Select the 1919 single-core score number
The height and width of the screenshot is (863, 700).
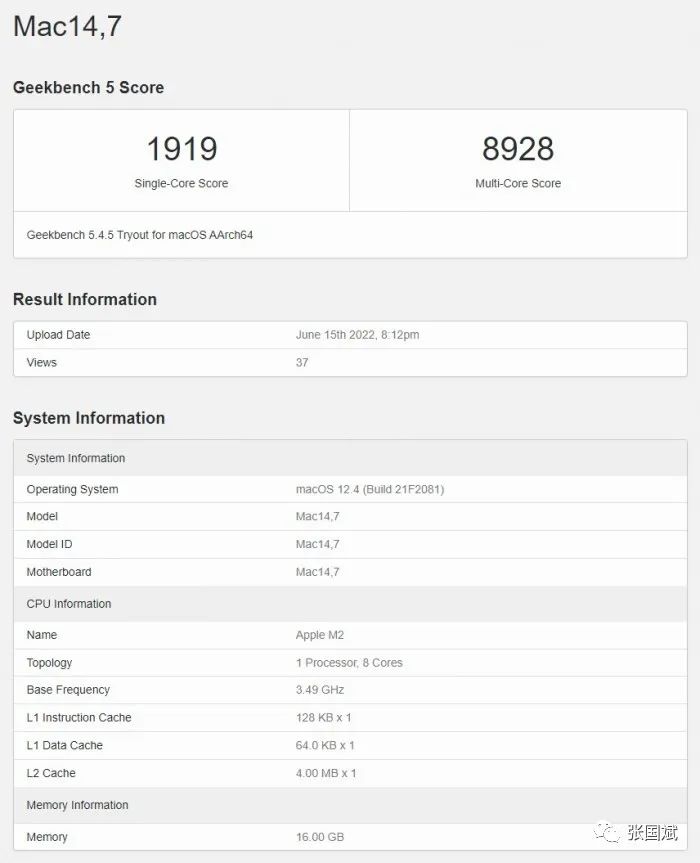coord(181,149)
